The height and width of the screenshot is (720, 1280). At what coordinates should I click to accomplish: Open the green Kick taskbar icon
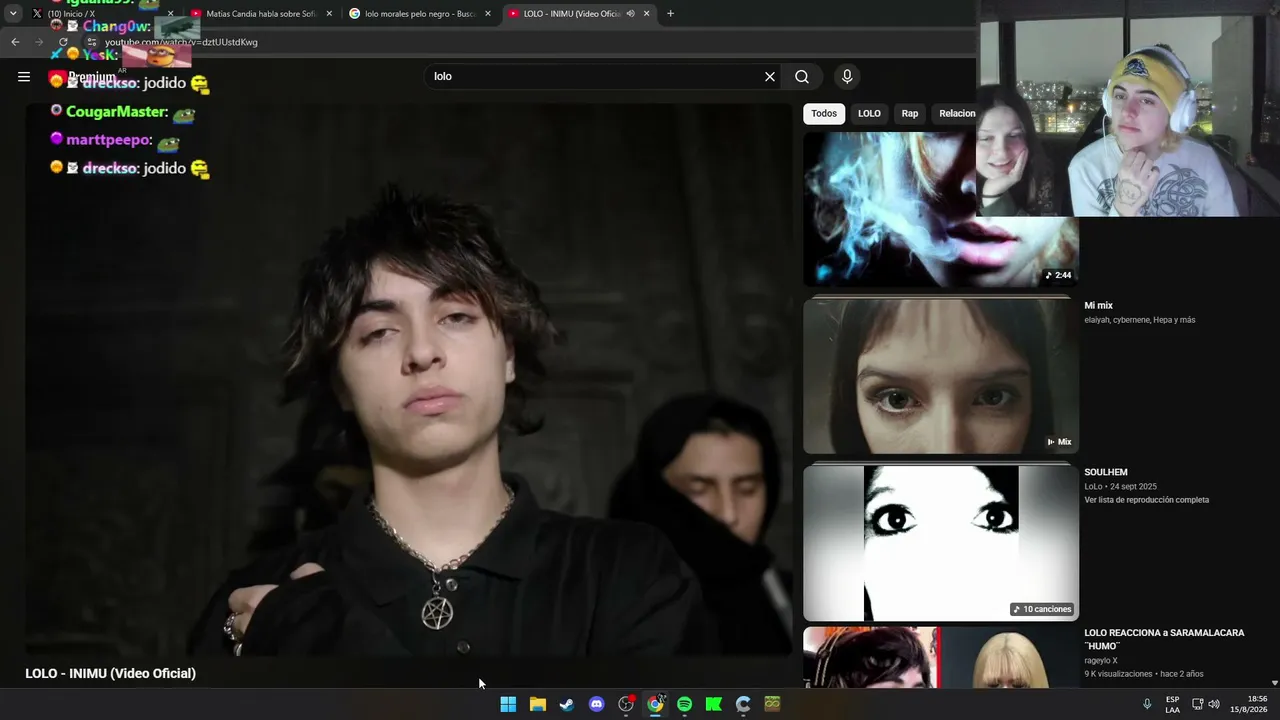pyautogui.click(x=714, y=704)
